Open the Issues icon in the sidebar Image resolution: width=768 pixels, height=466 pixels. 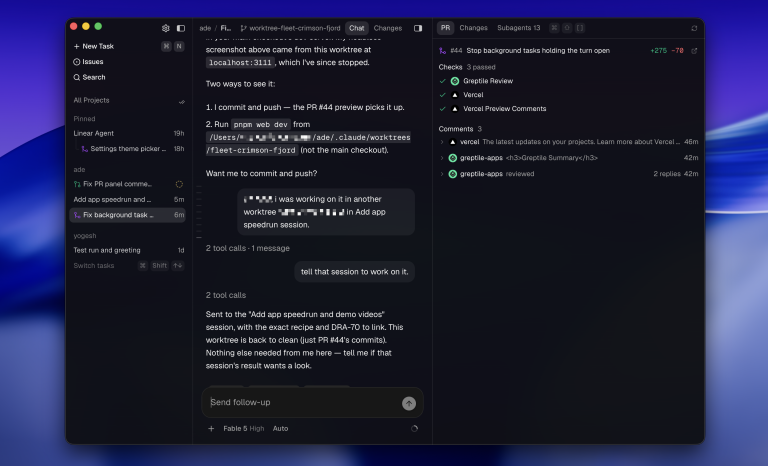(x=76, y=62)
